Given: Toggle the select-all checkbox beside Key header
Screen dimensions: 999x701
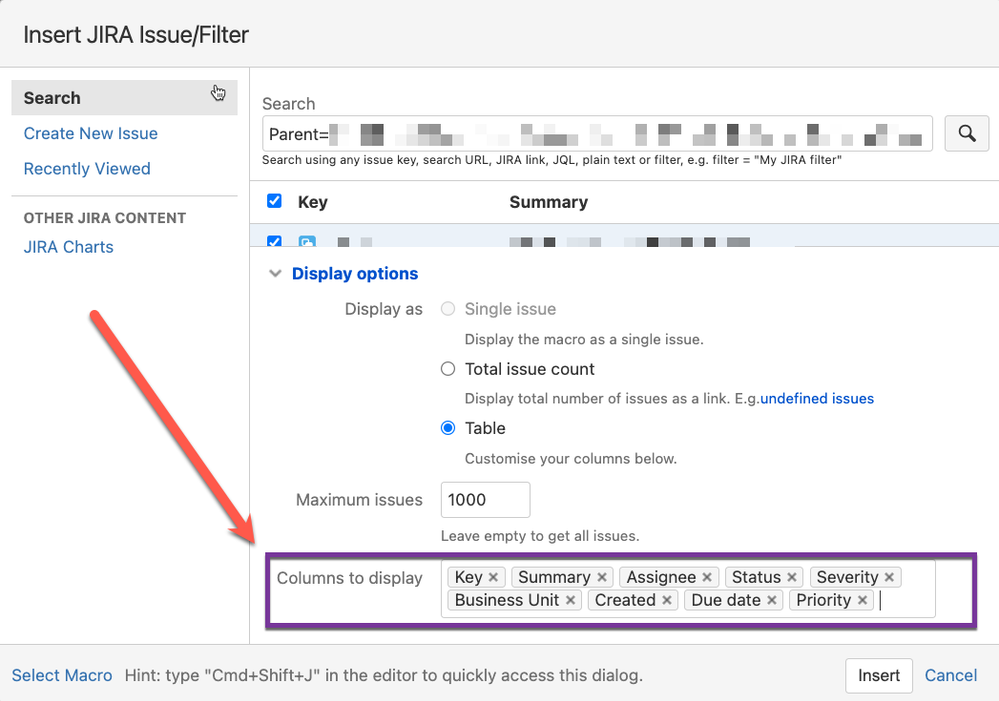Looking at the screenshot, I should [274, 201].
